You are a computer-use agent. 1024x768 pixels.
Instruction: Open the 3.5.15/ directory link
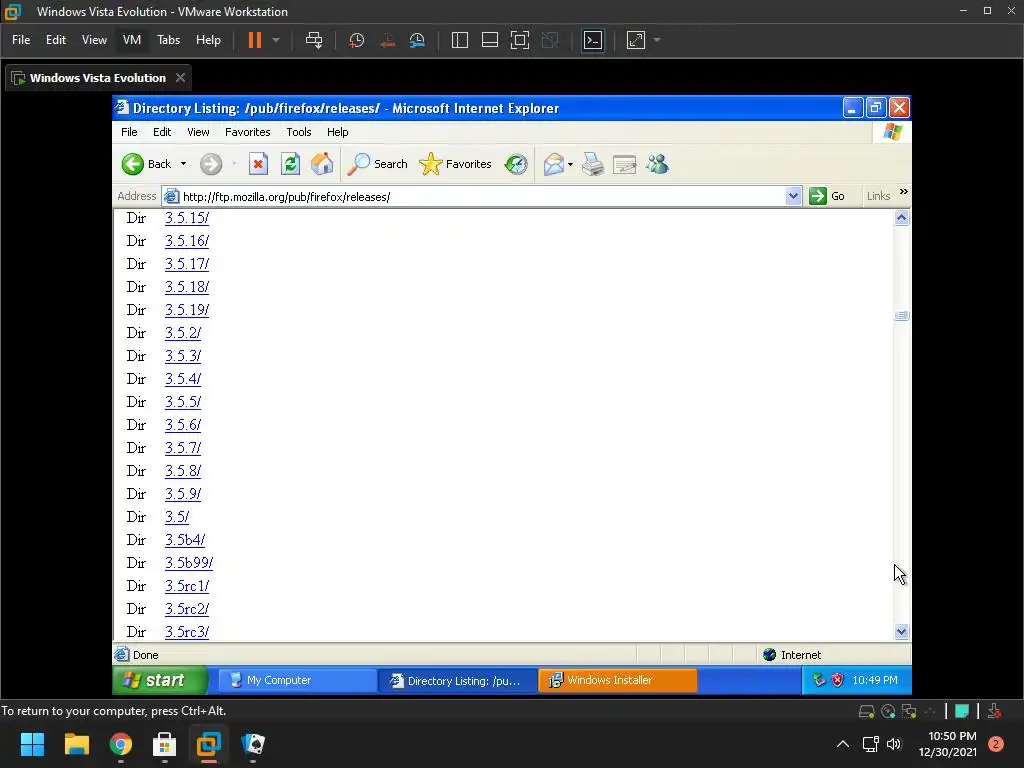pos(187,218)
